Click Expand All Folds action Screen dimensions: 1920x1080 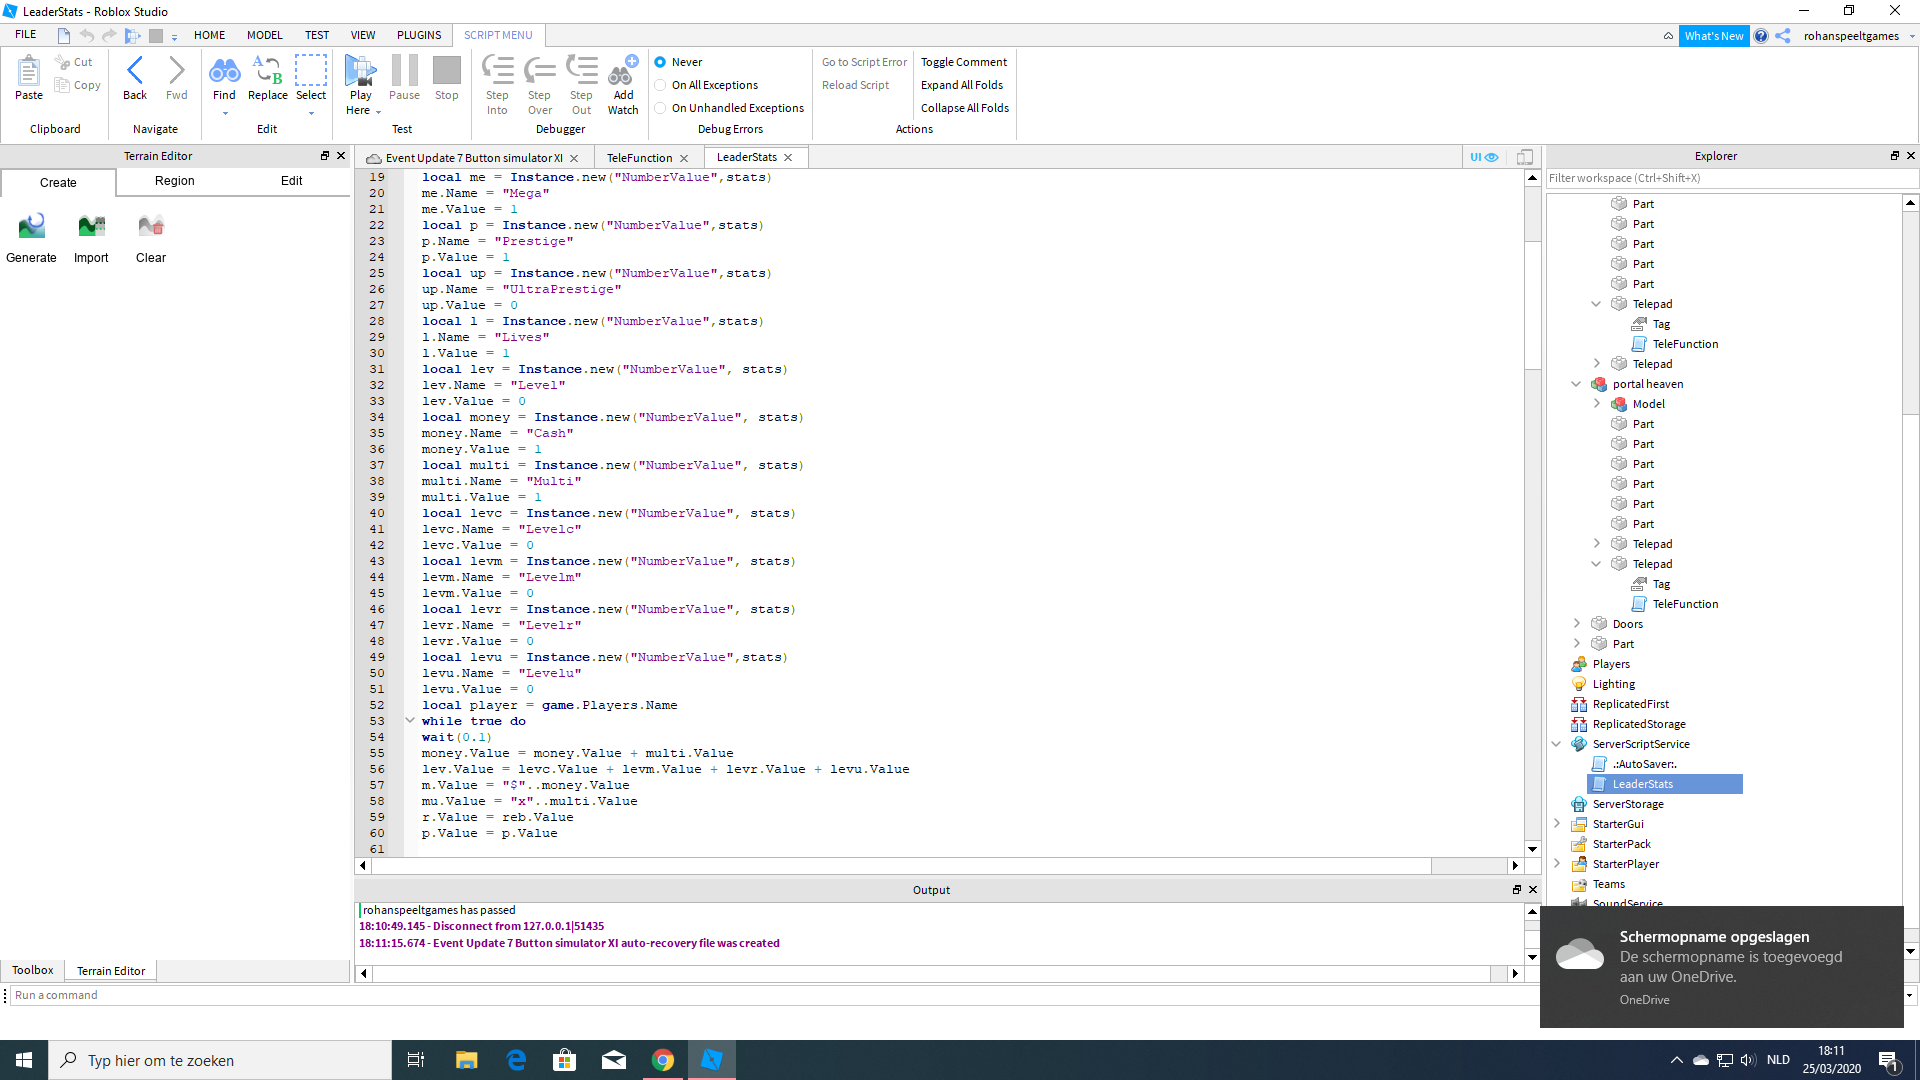tap(962, 85)
